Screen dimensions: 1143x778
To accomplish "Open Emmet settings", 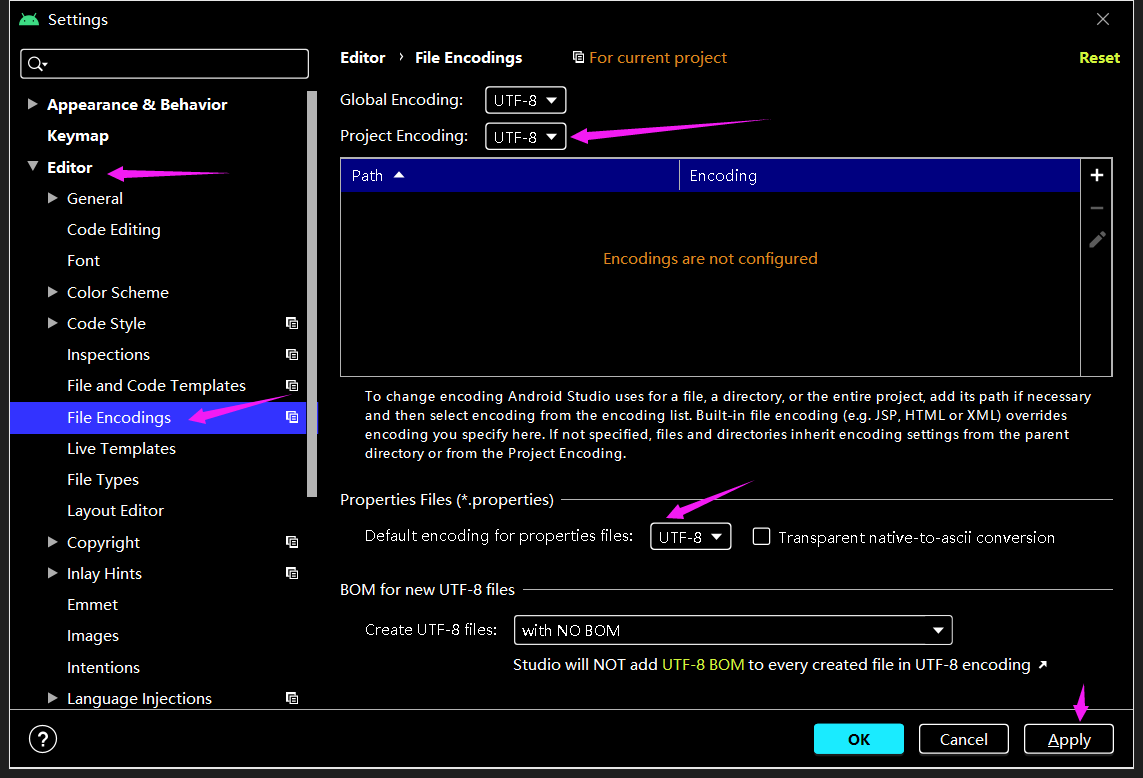I will click(93, 604).
